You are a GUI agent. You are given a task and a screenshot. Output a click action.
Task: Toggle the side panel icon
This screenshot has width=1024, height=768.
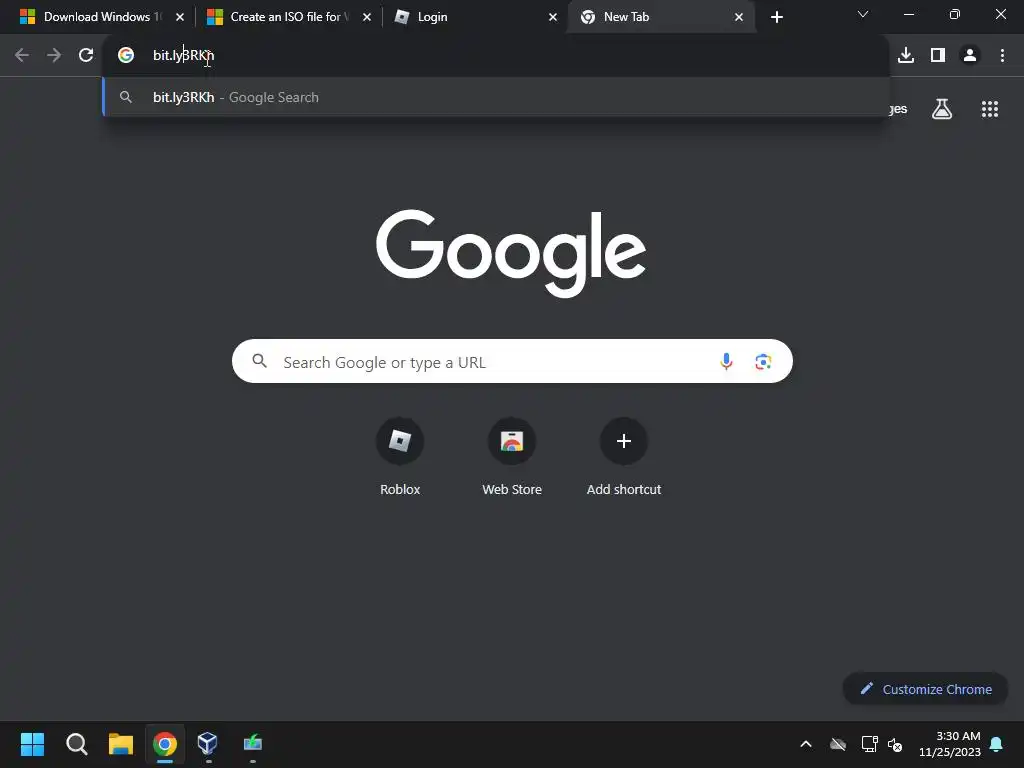click(x=938, y=56)
